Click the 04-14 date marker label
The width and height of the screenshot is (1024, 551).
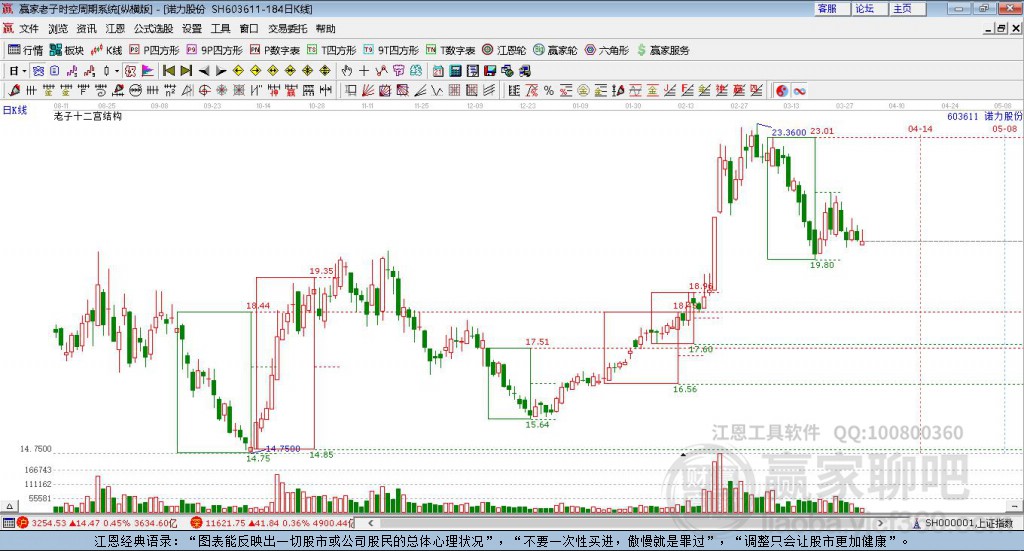coord(920,129)
